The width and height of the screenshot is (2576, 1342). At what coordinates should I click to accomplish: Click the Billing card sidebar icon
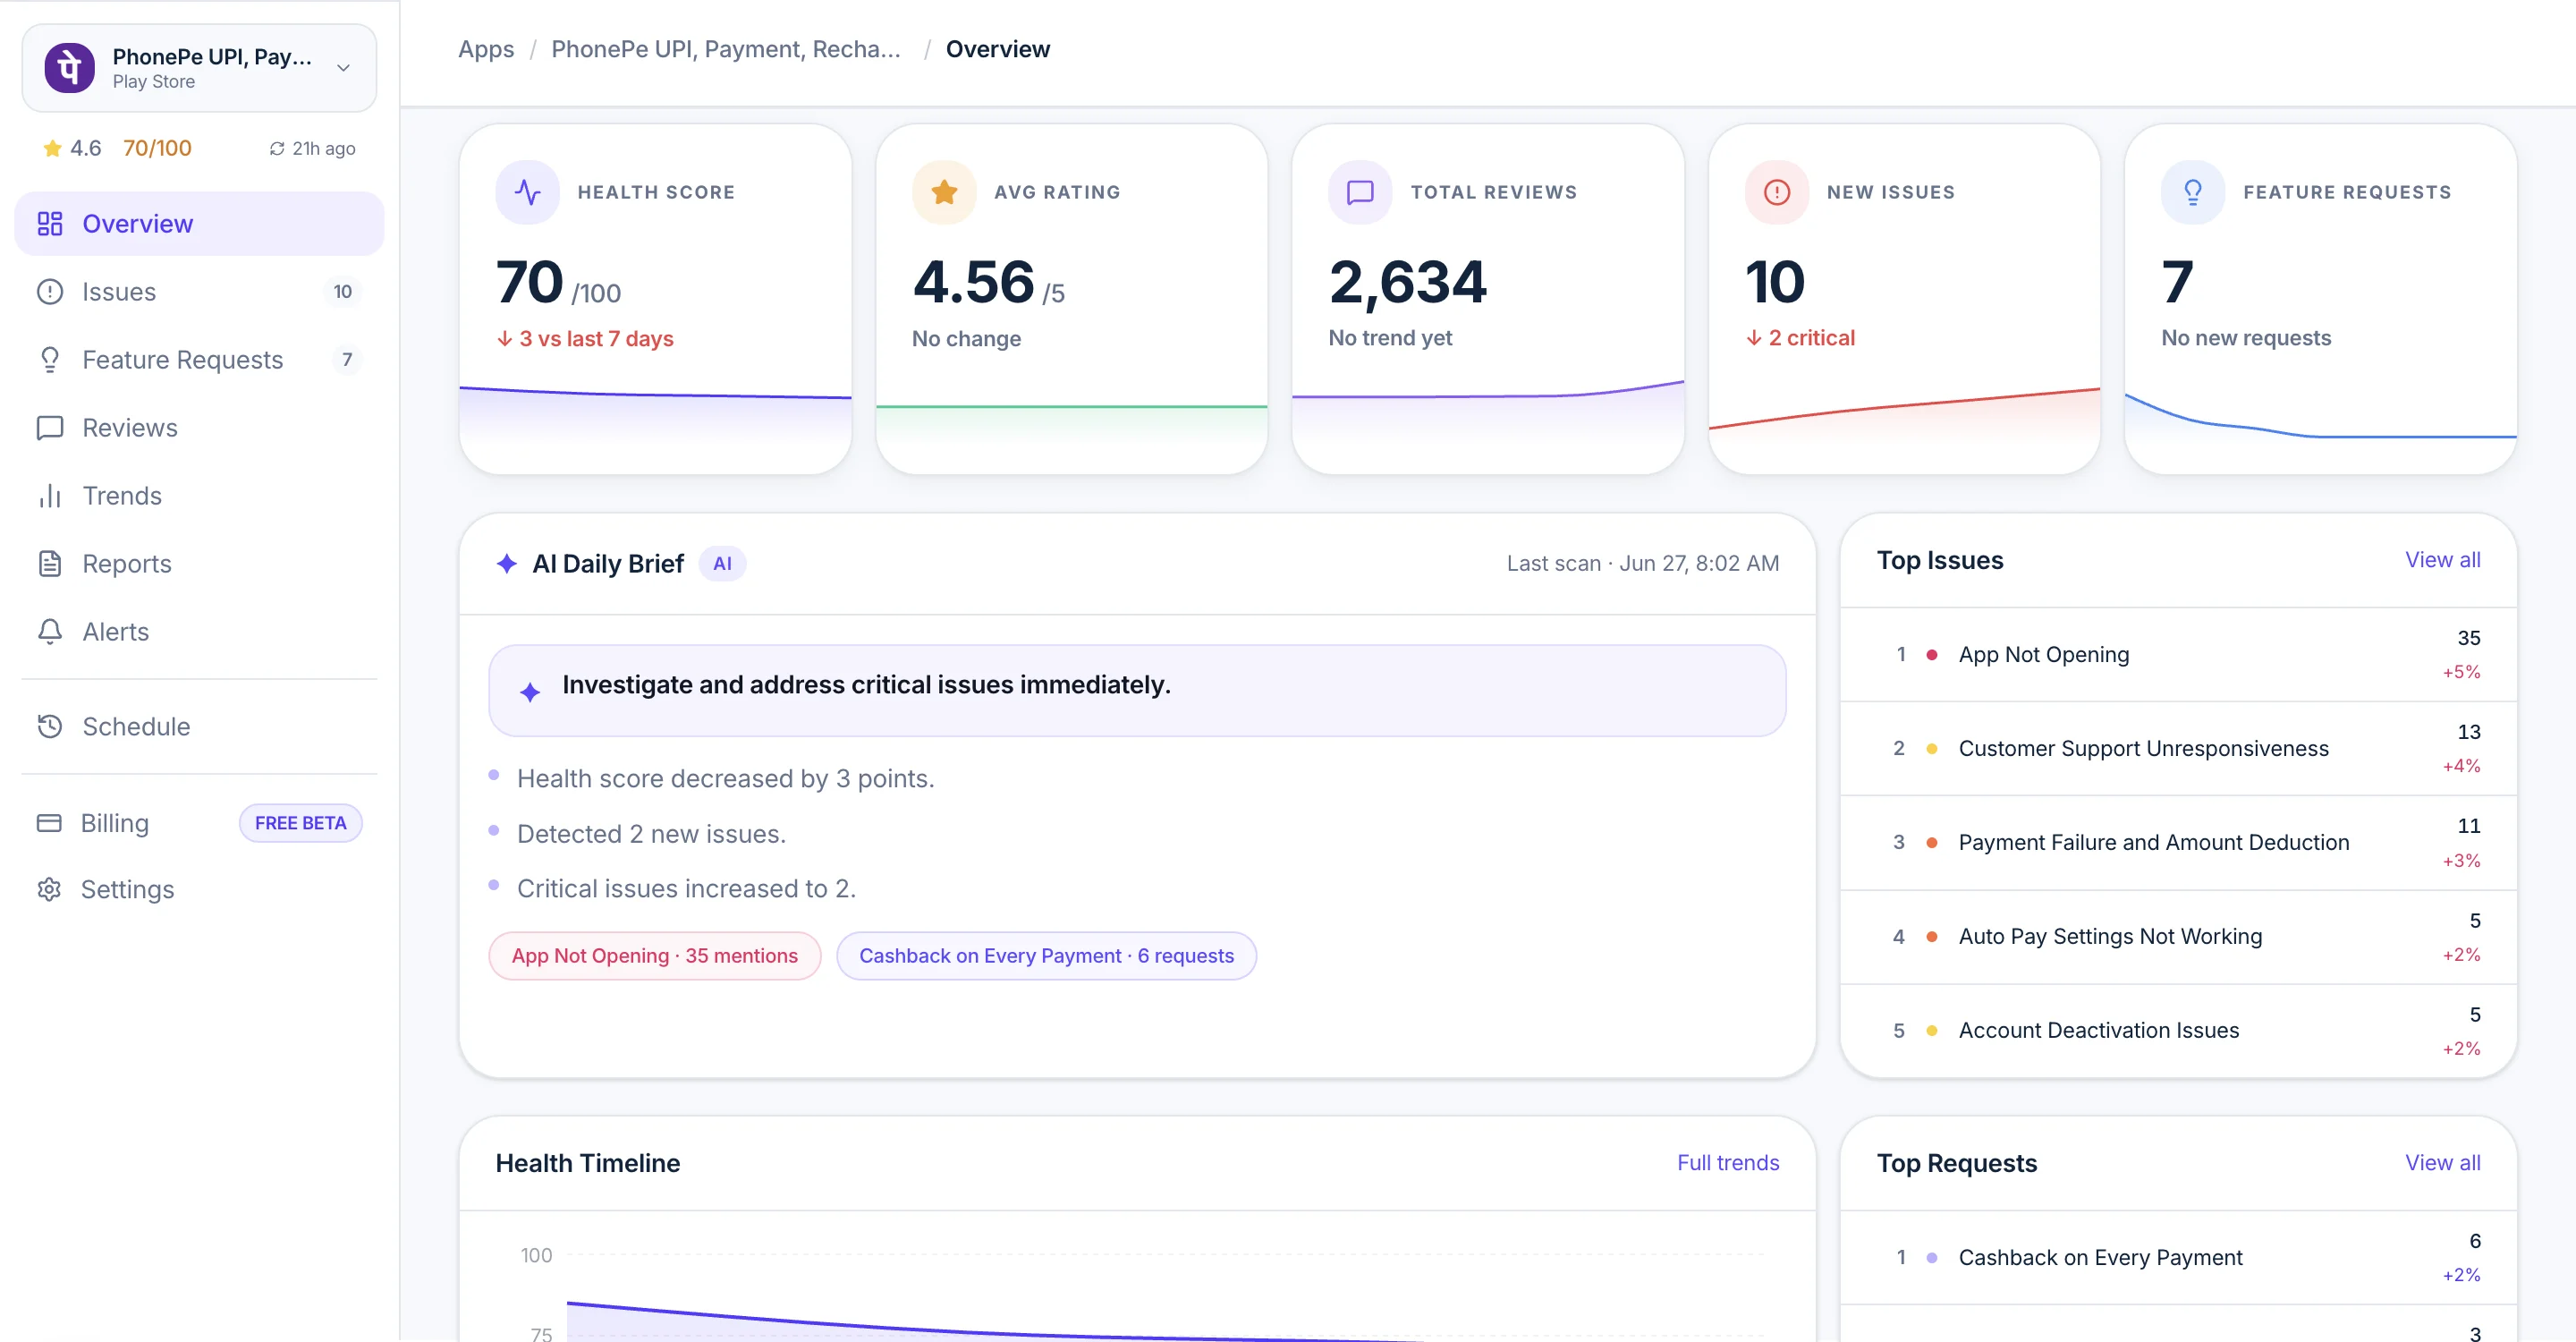click(x=49, y=822)
